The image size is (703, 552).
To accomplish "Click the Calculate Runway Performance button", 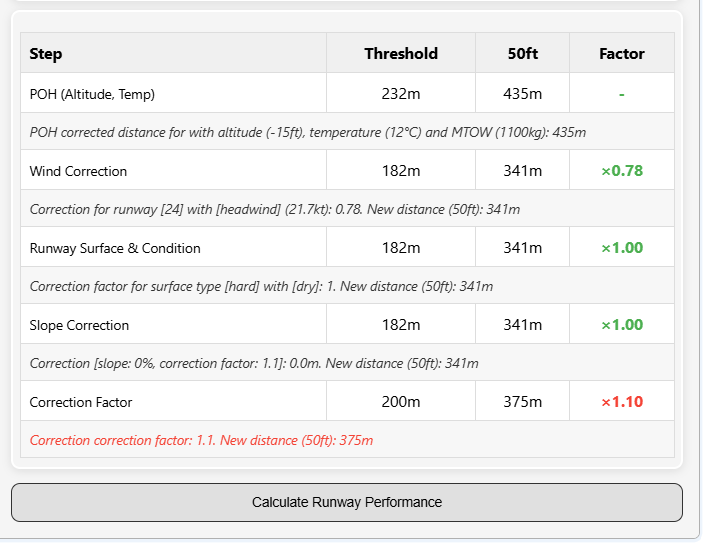I will click(346, 502).
